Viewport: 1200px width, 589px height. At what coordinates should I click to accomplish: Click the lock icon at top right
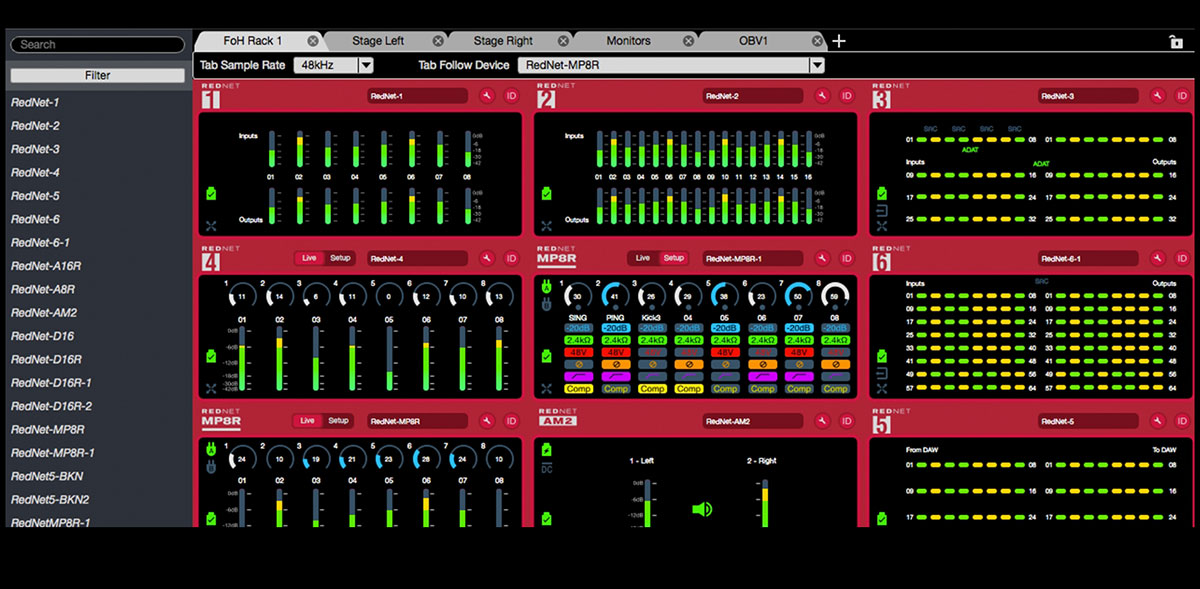pos(1176,42)
